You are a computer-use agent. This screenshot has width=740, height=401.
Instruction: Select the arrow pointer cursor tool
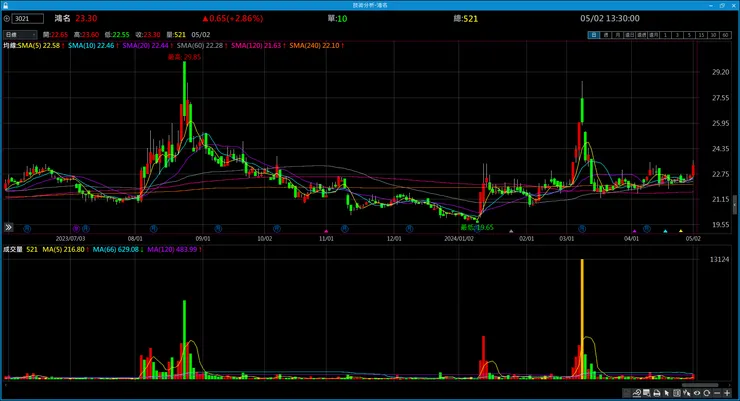tap(667, 393)
